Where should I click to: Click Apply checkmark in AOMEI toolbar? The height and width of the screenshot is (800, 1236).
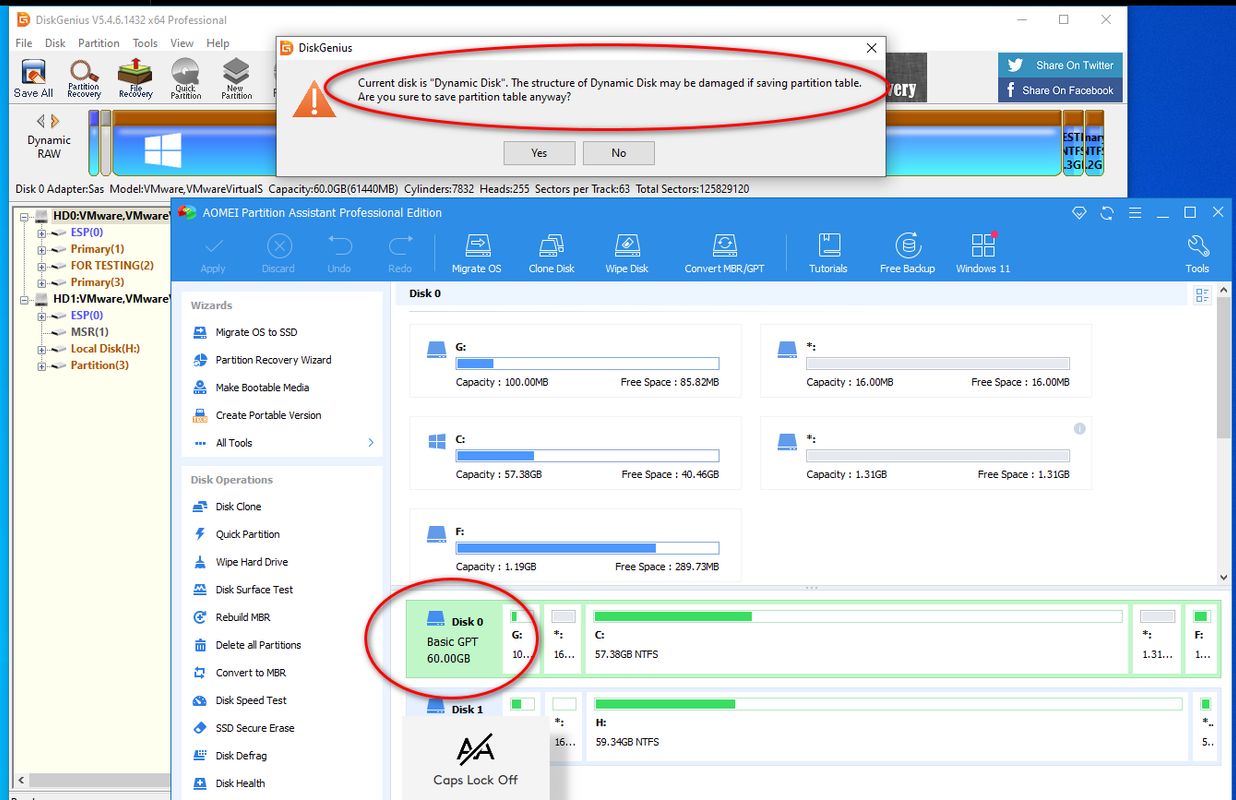tap(213, 254)
